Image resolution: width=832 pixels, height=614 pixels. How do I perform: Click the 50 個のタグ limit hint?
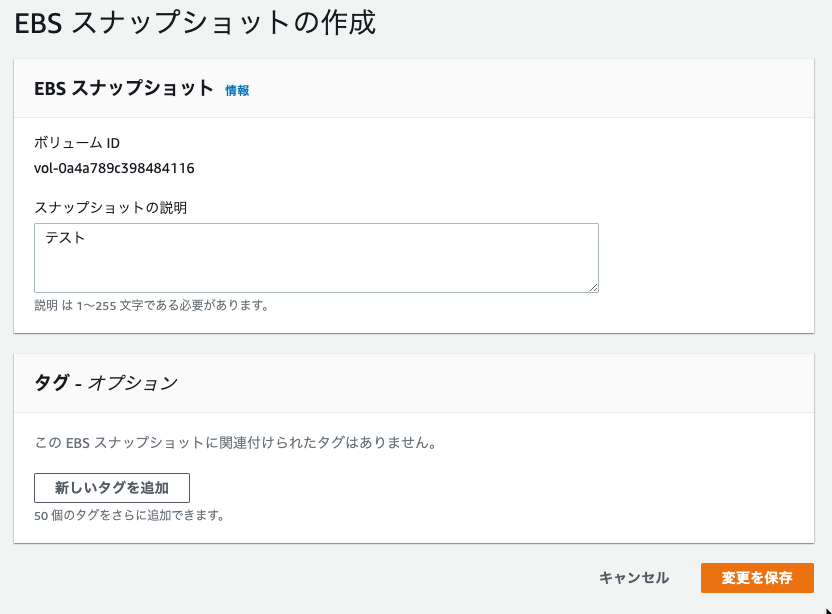click(x=129, y=515)
